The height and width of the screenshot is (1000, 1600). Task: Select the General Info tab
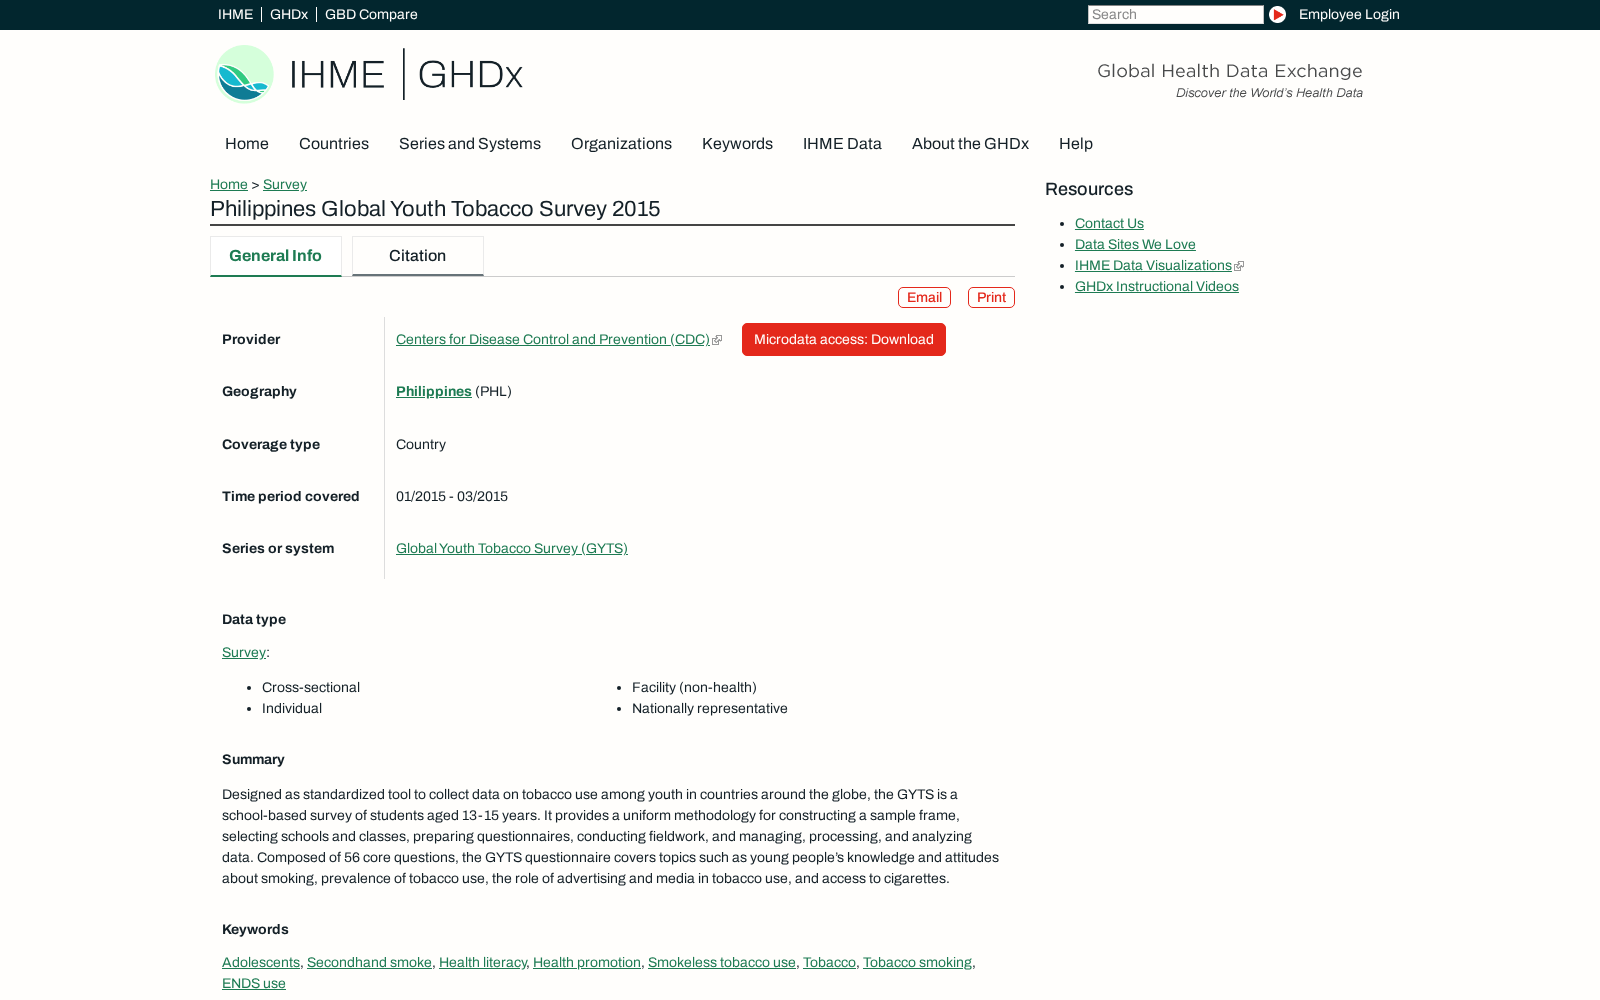coord(276,256)
